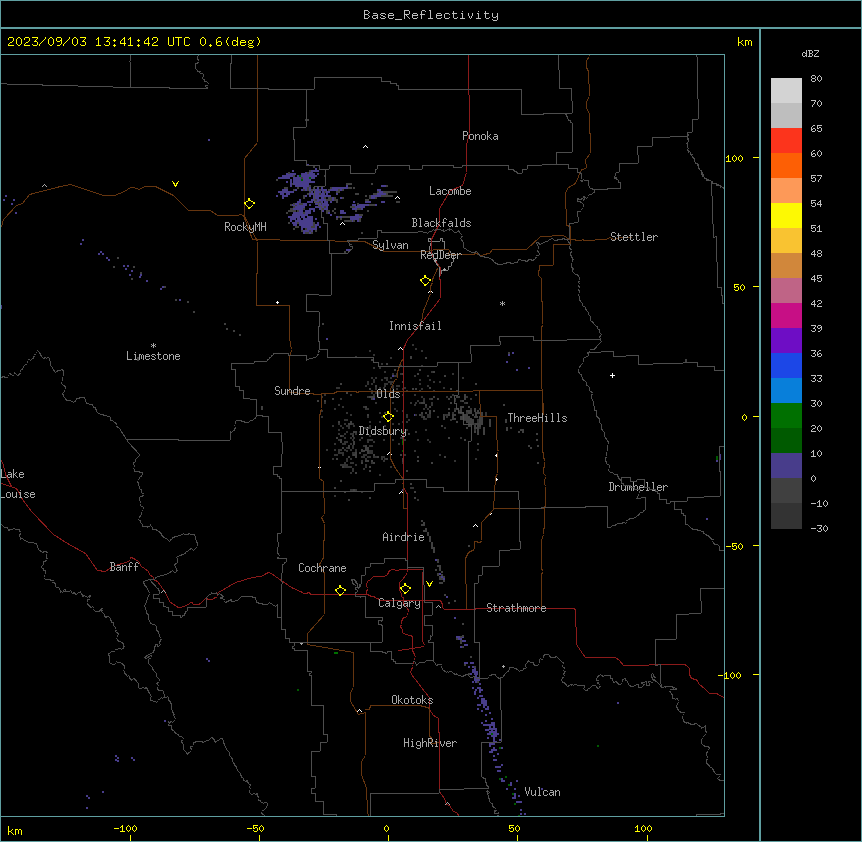Click the Vulcan town label

[542, 792]
